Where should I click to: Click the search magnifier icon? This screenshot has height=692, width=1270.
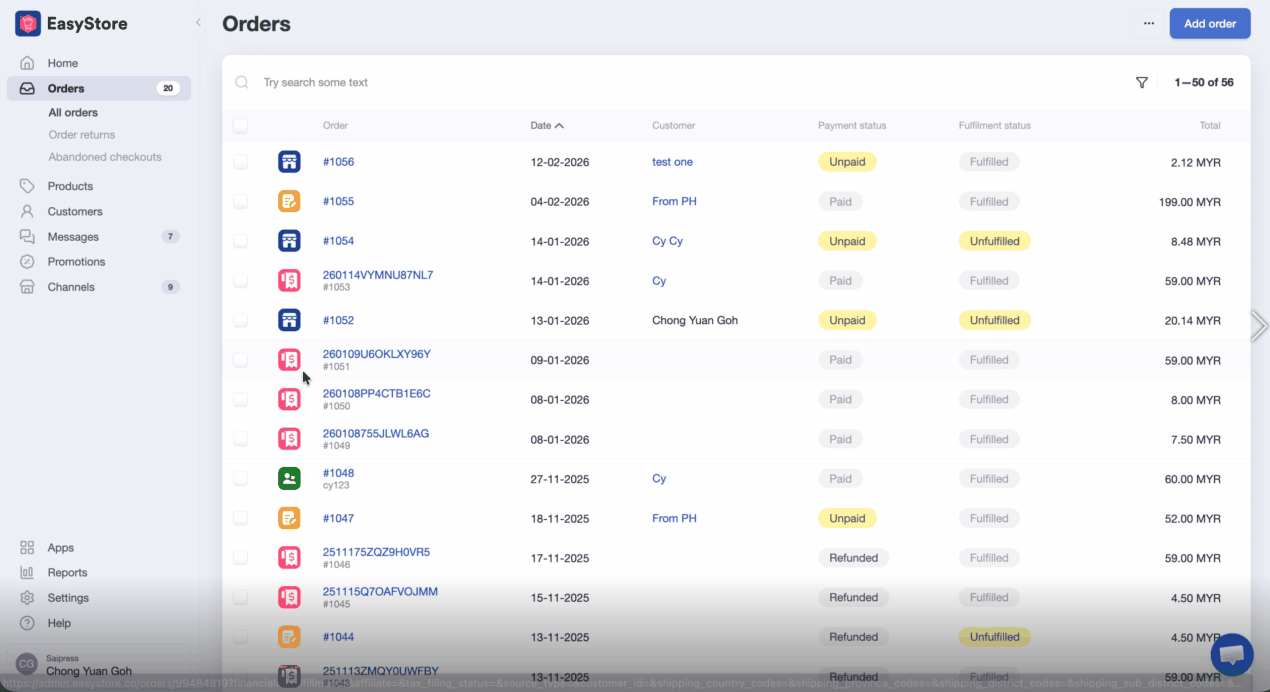(x=242, y=83)
